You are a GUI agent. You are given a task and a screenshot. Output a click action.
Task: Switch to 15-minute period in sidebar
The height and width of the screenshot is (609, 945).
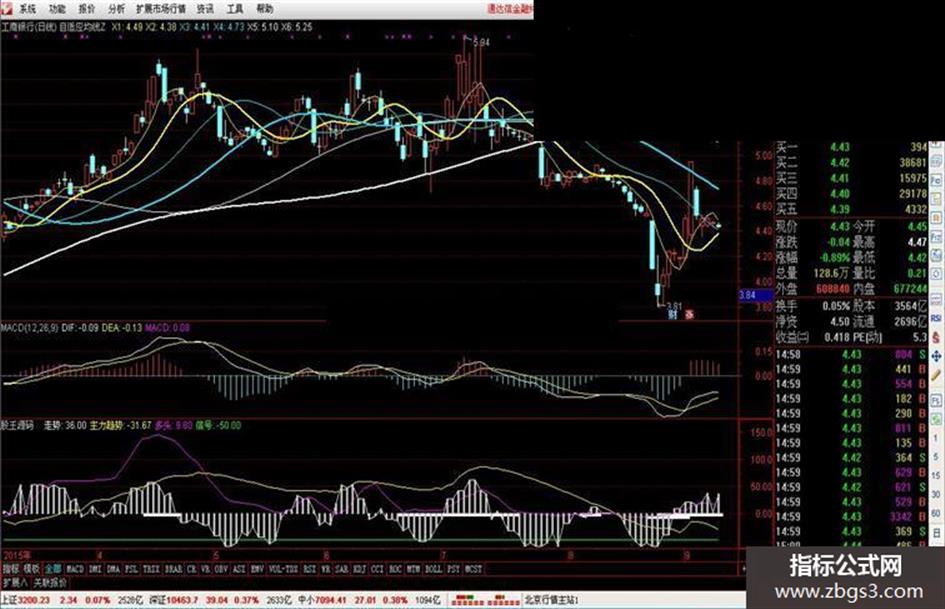pos(936,476)
